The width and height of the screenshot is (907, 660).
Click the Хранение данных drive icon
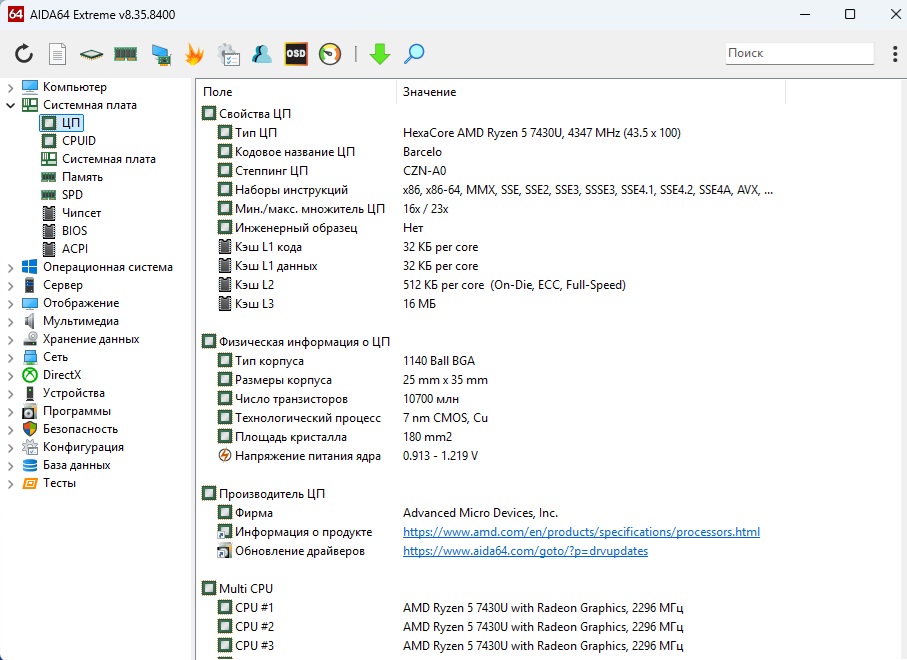click(x=30, y=339)
